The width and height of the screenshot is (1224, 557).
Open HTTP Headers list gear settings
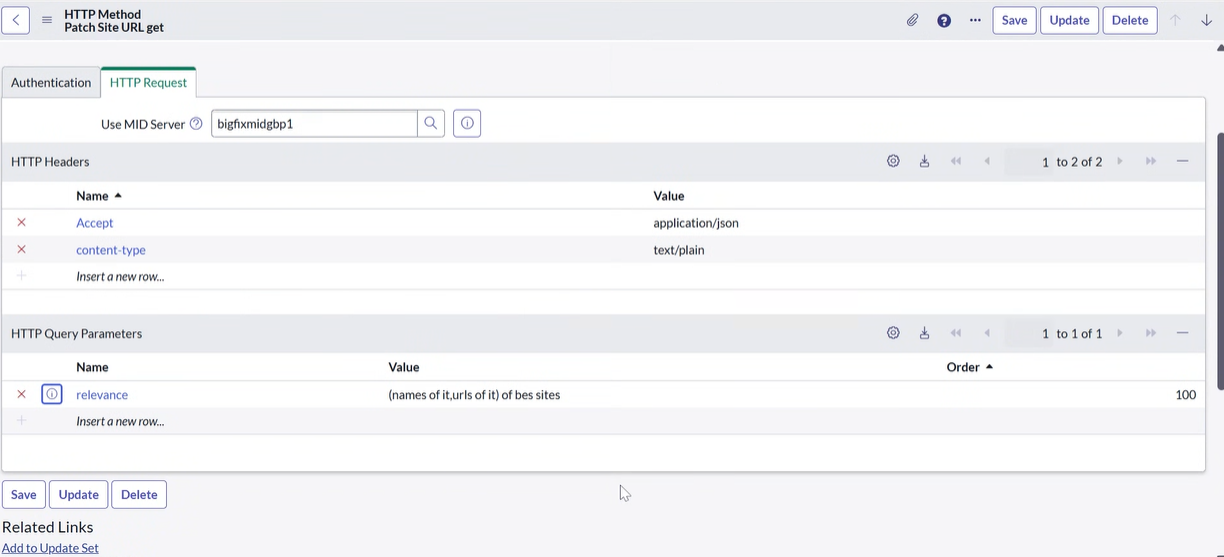click(893, 162)
